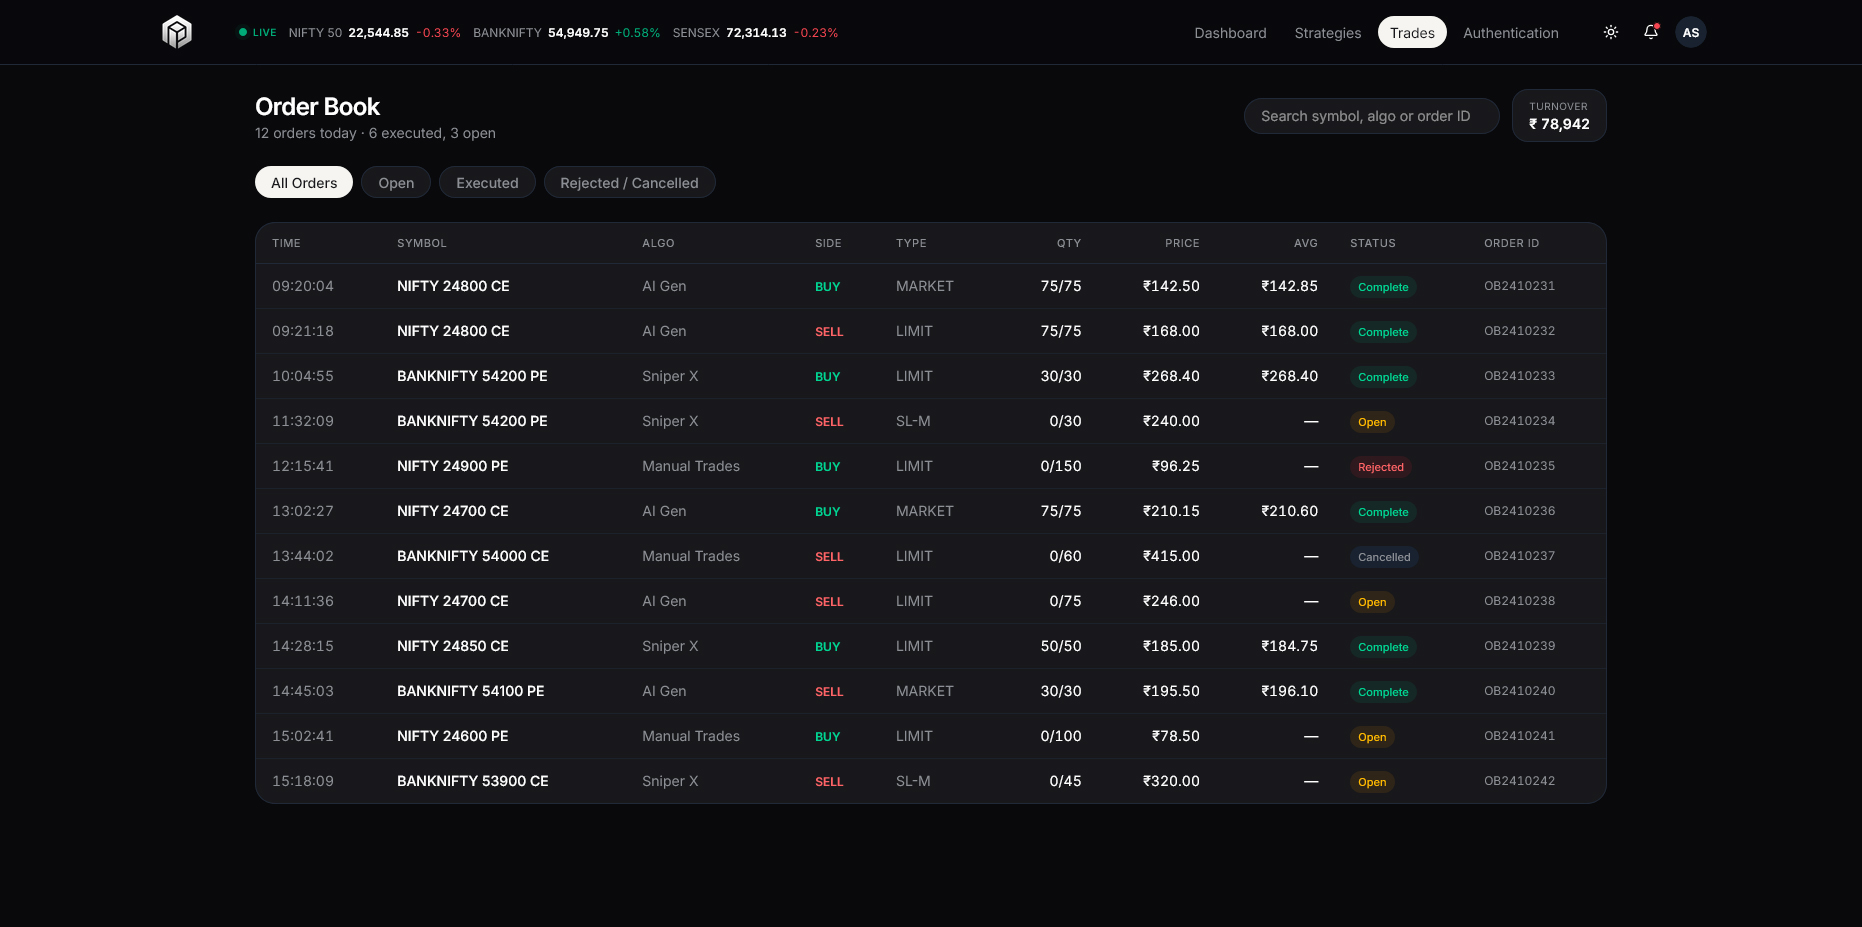Switch to the Authentication tab
This screenshot has height=927, width=1862.
(x=1510, y=33)
